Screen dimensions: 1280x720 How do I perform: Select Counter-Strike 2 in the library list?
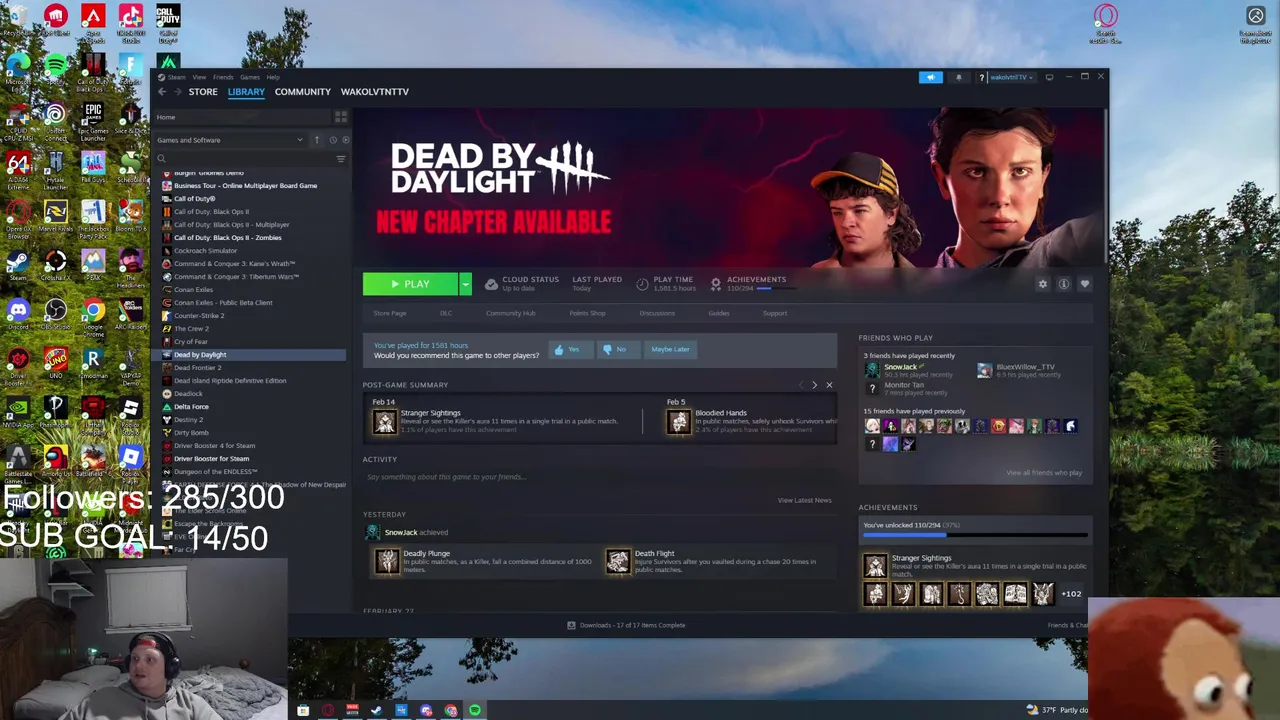click(199, 315)
